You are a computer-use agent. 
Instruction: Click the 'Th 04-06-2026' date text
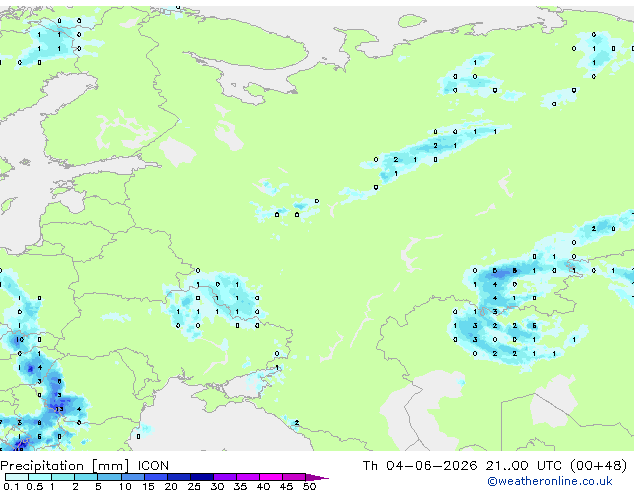click(420, 466)
